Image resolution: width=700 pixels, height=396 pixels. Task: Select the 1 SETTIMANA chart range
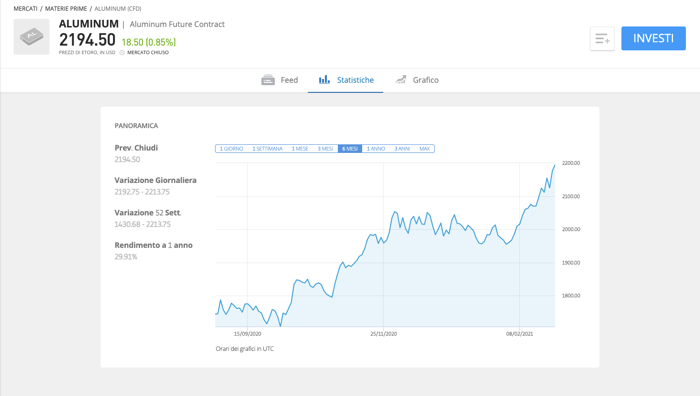[x=267, y=149]
